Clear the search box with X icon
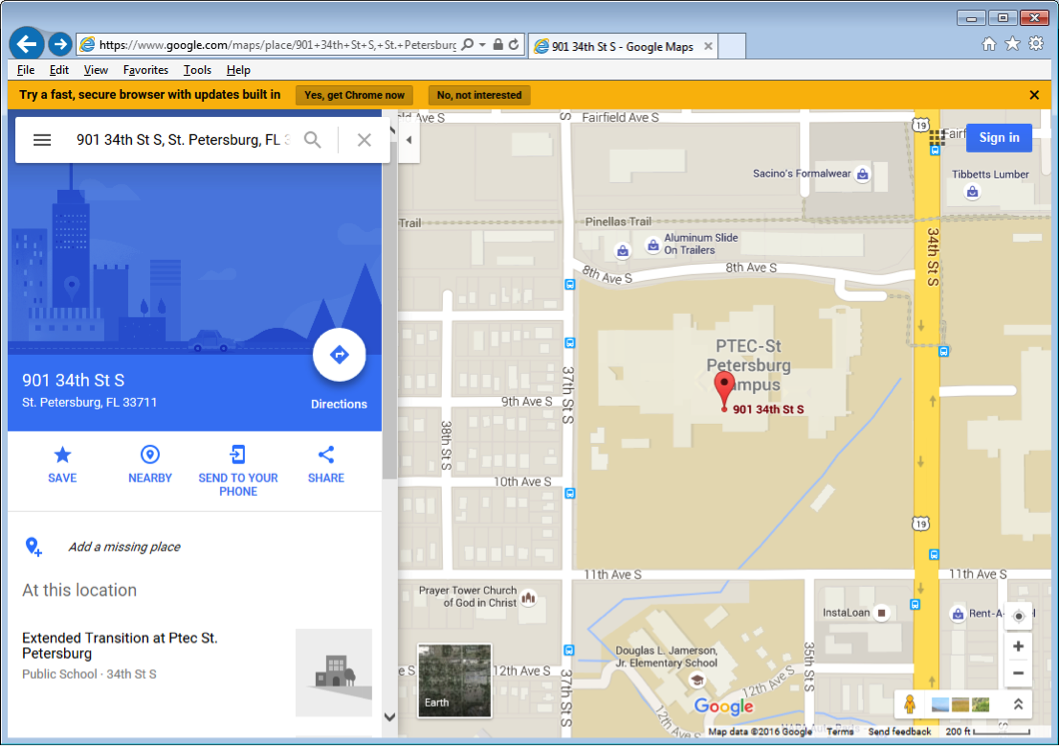1060x746 pixels. (x=364, y=140)
